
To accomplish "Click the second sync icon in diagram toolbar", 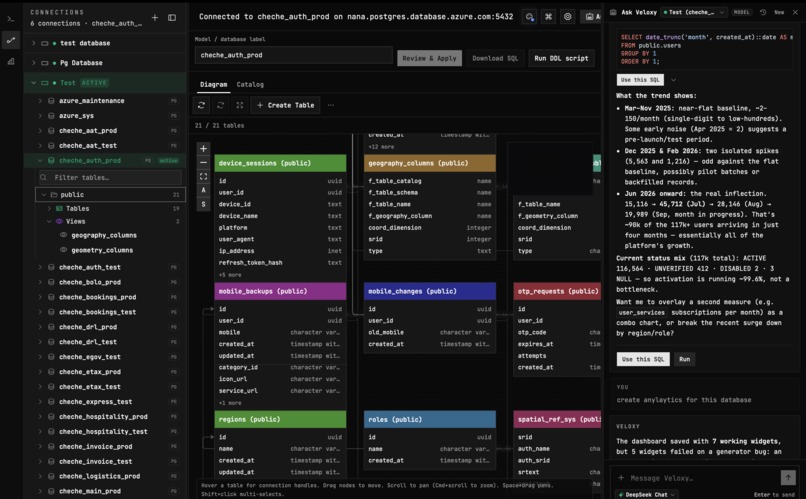I will (x=221, y=105).
